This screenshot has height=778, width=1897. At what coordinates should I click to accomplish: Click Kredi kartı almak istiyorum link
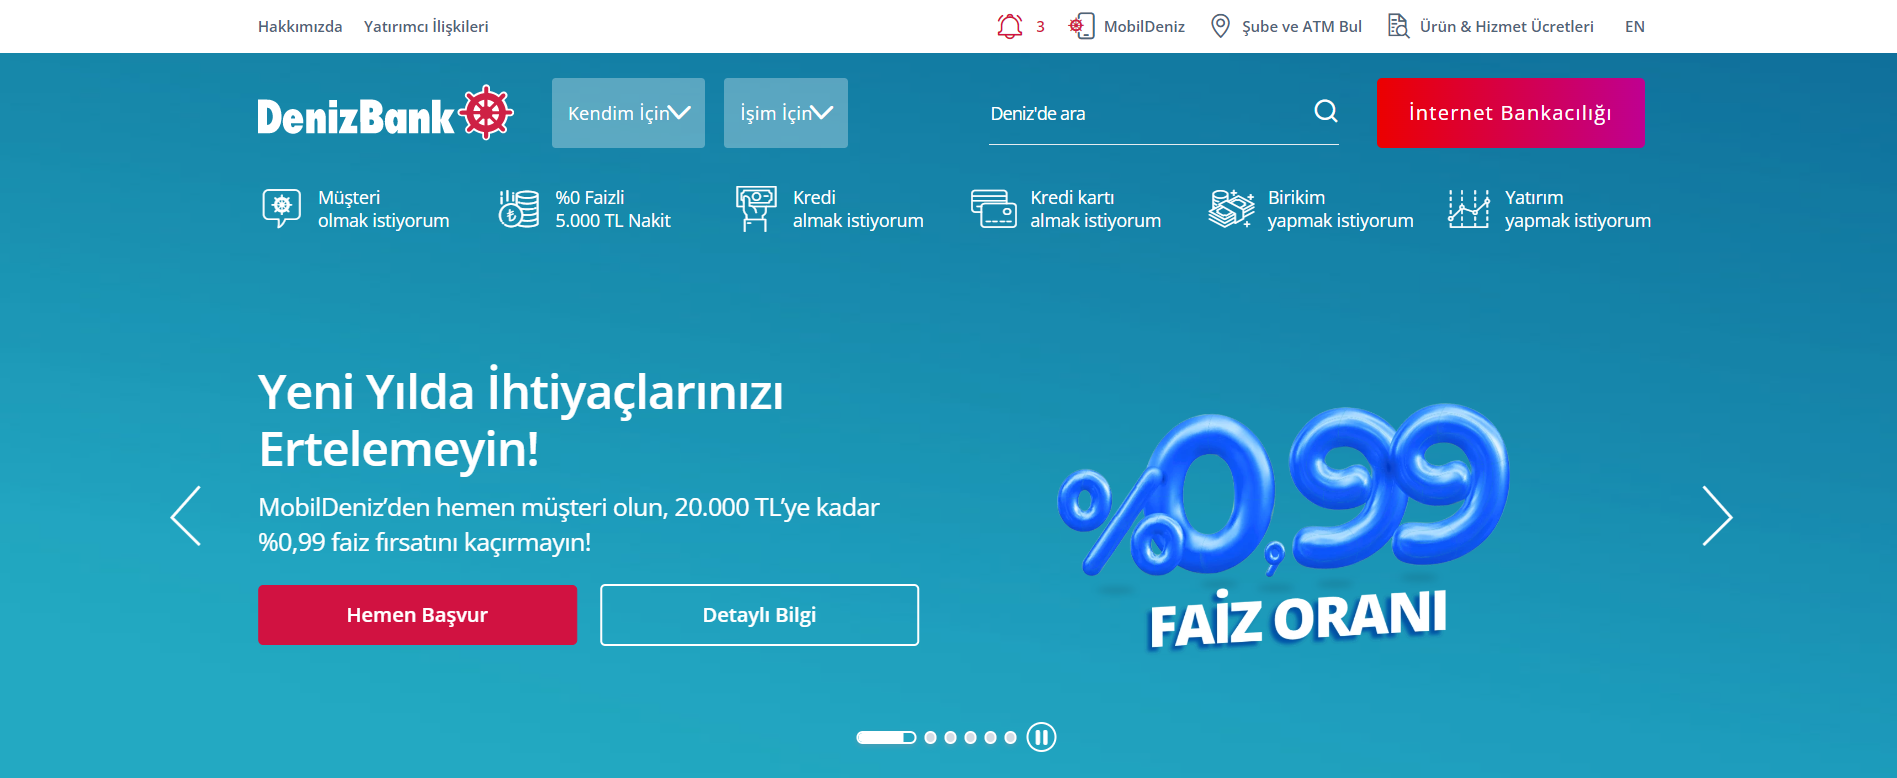point(1096,209)
